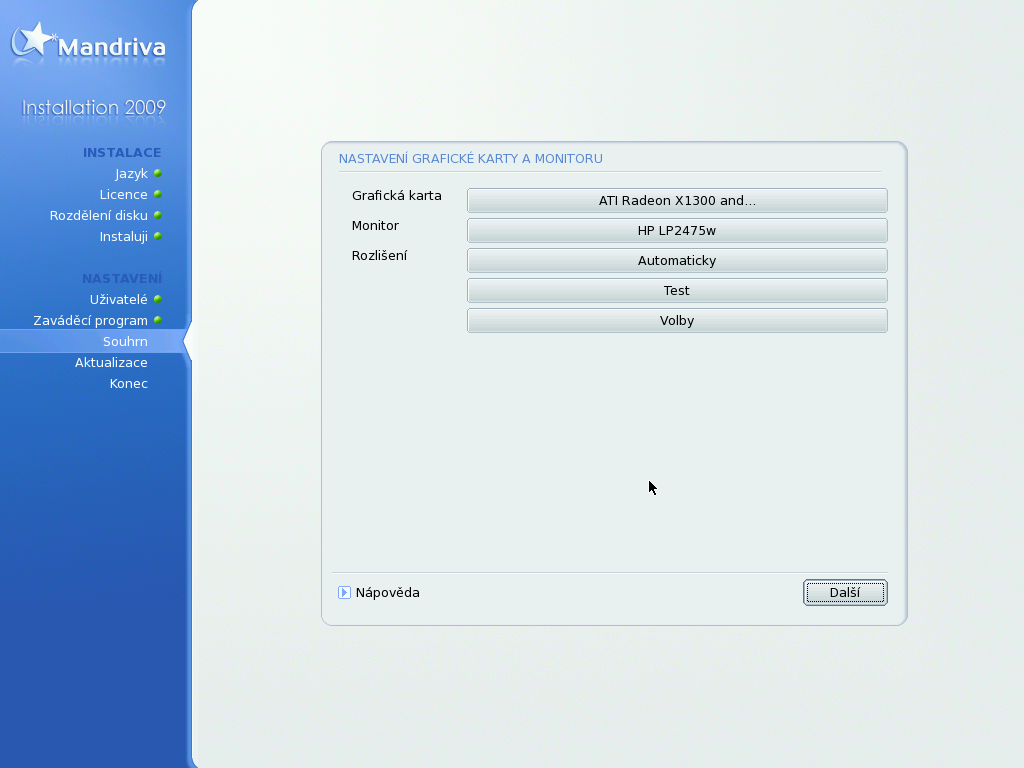Select the Uživatelé step in sidebar

(x=118, y=300)
